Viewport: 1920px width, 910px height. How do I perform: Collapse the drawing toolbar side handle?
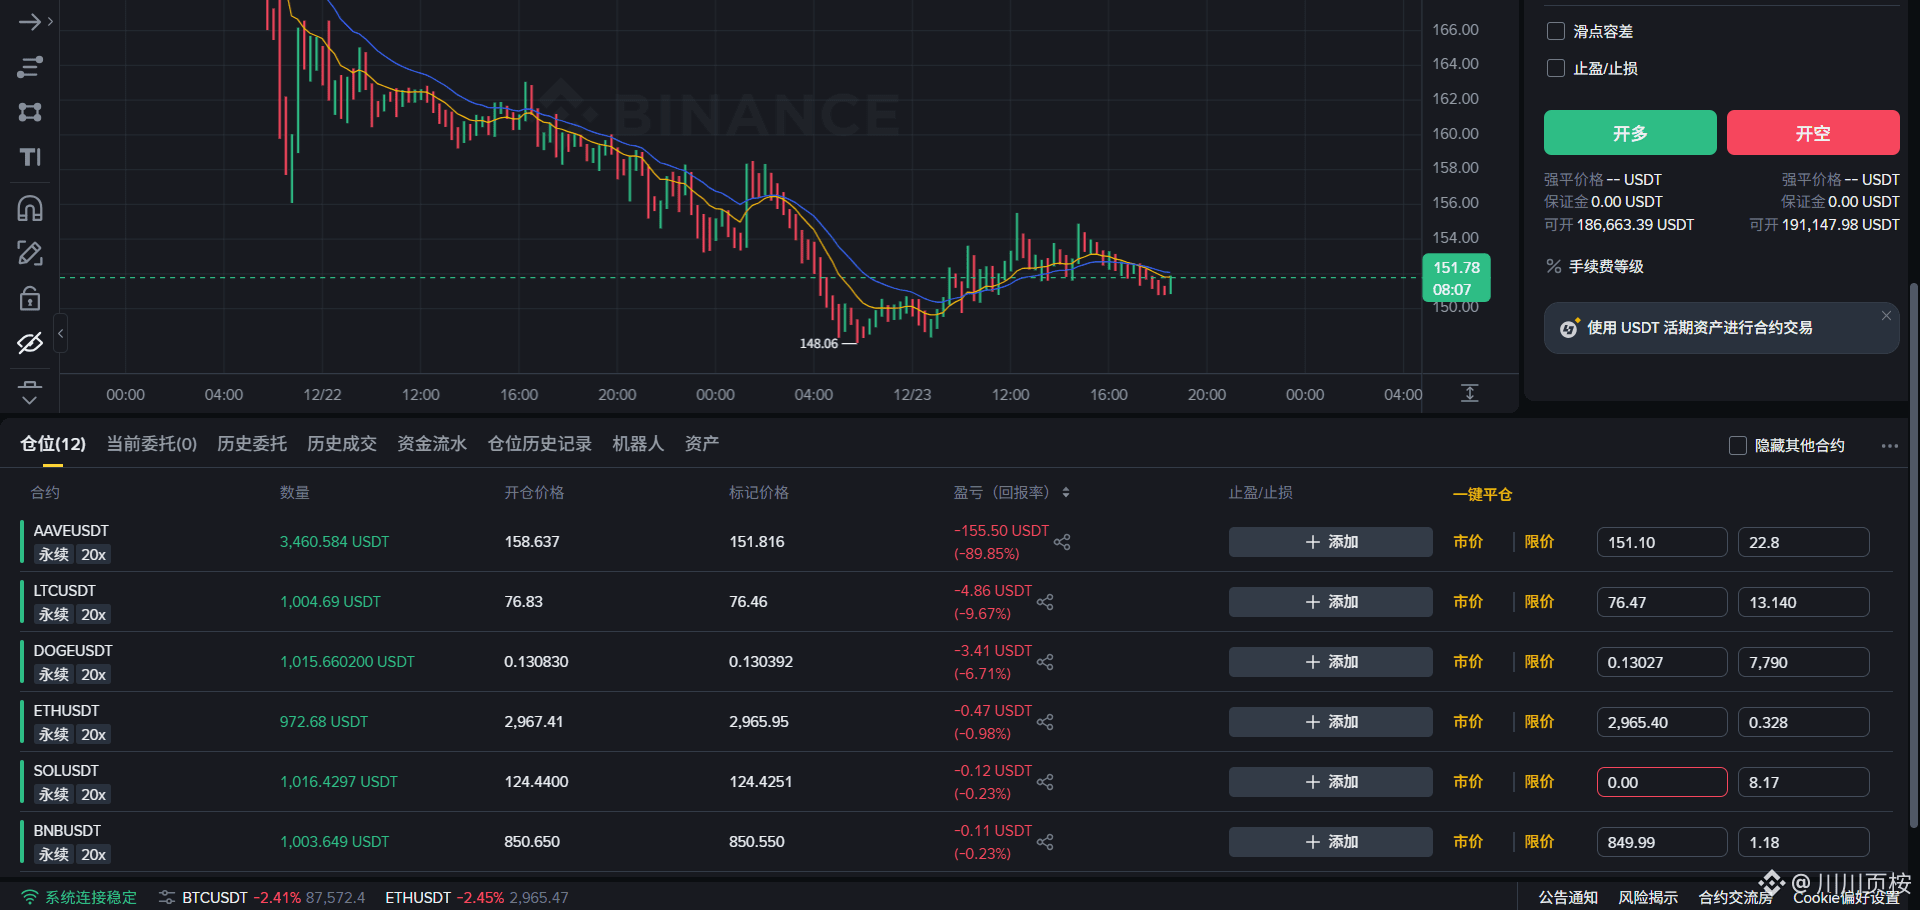[x=61, y=333]
